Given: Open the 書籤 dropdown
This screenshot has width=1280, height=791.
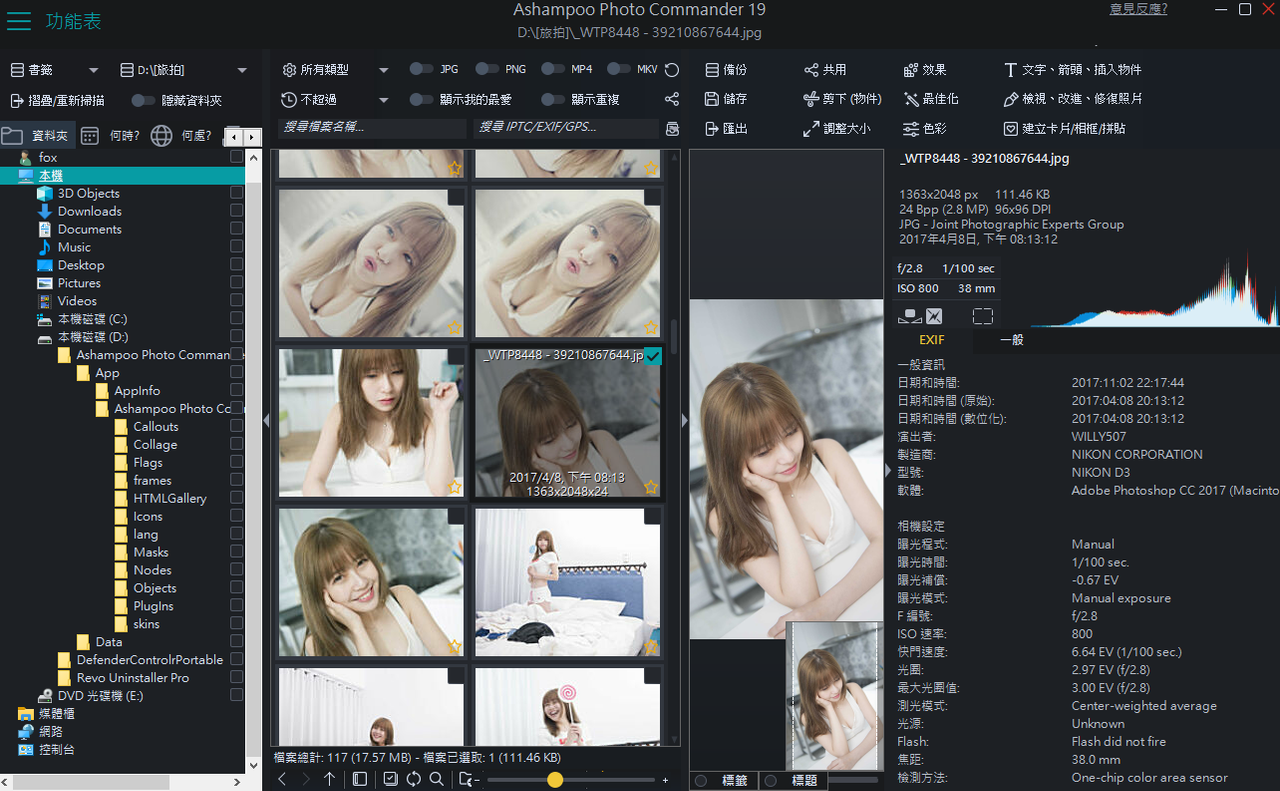Looking at the screenshot, I should pos(55,70).
